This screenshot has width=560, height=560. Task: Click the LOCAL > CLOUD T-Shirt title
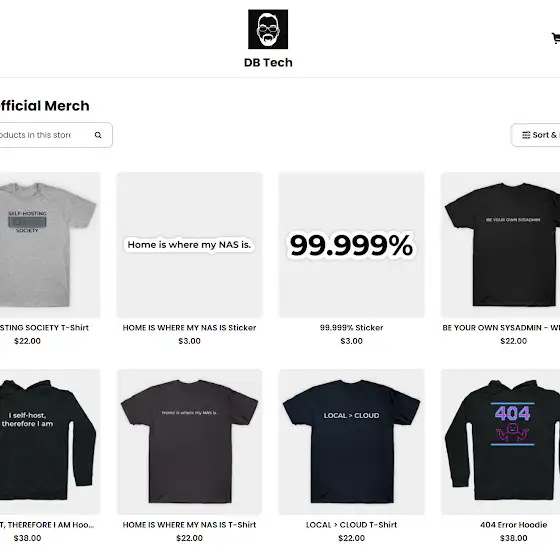(351, 525)
